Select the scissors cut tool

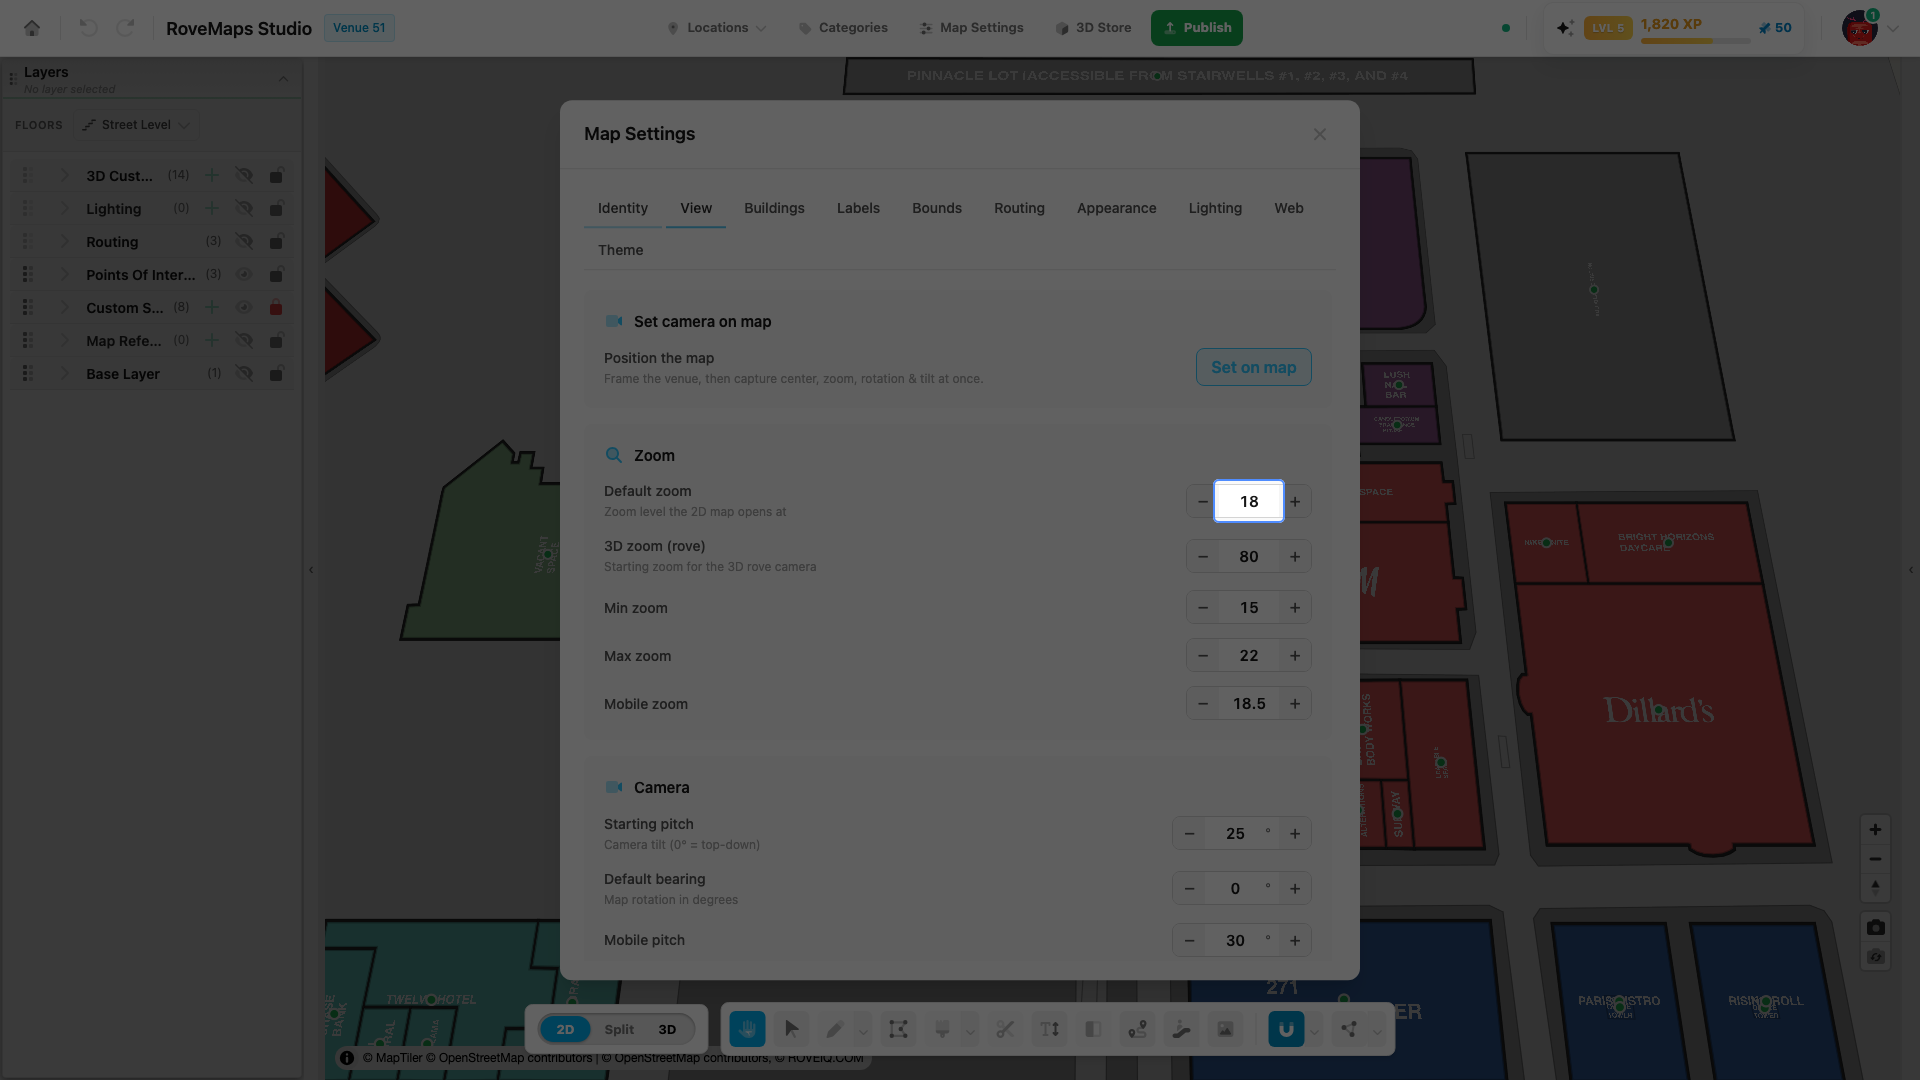click(1005, 1029)
